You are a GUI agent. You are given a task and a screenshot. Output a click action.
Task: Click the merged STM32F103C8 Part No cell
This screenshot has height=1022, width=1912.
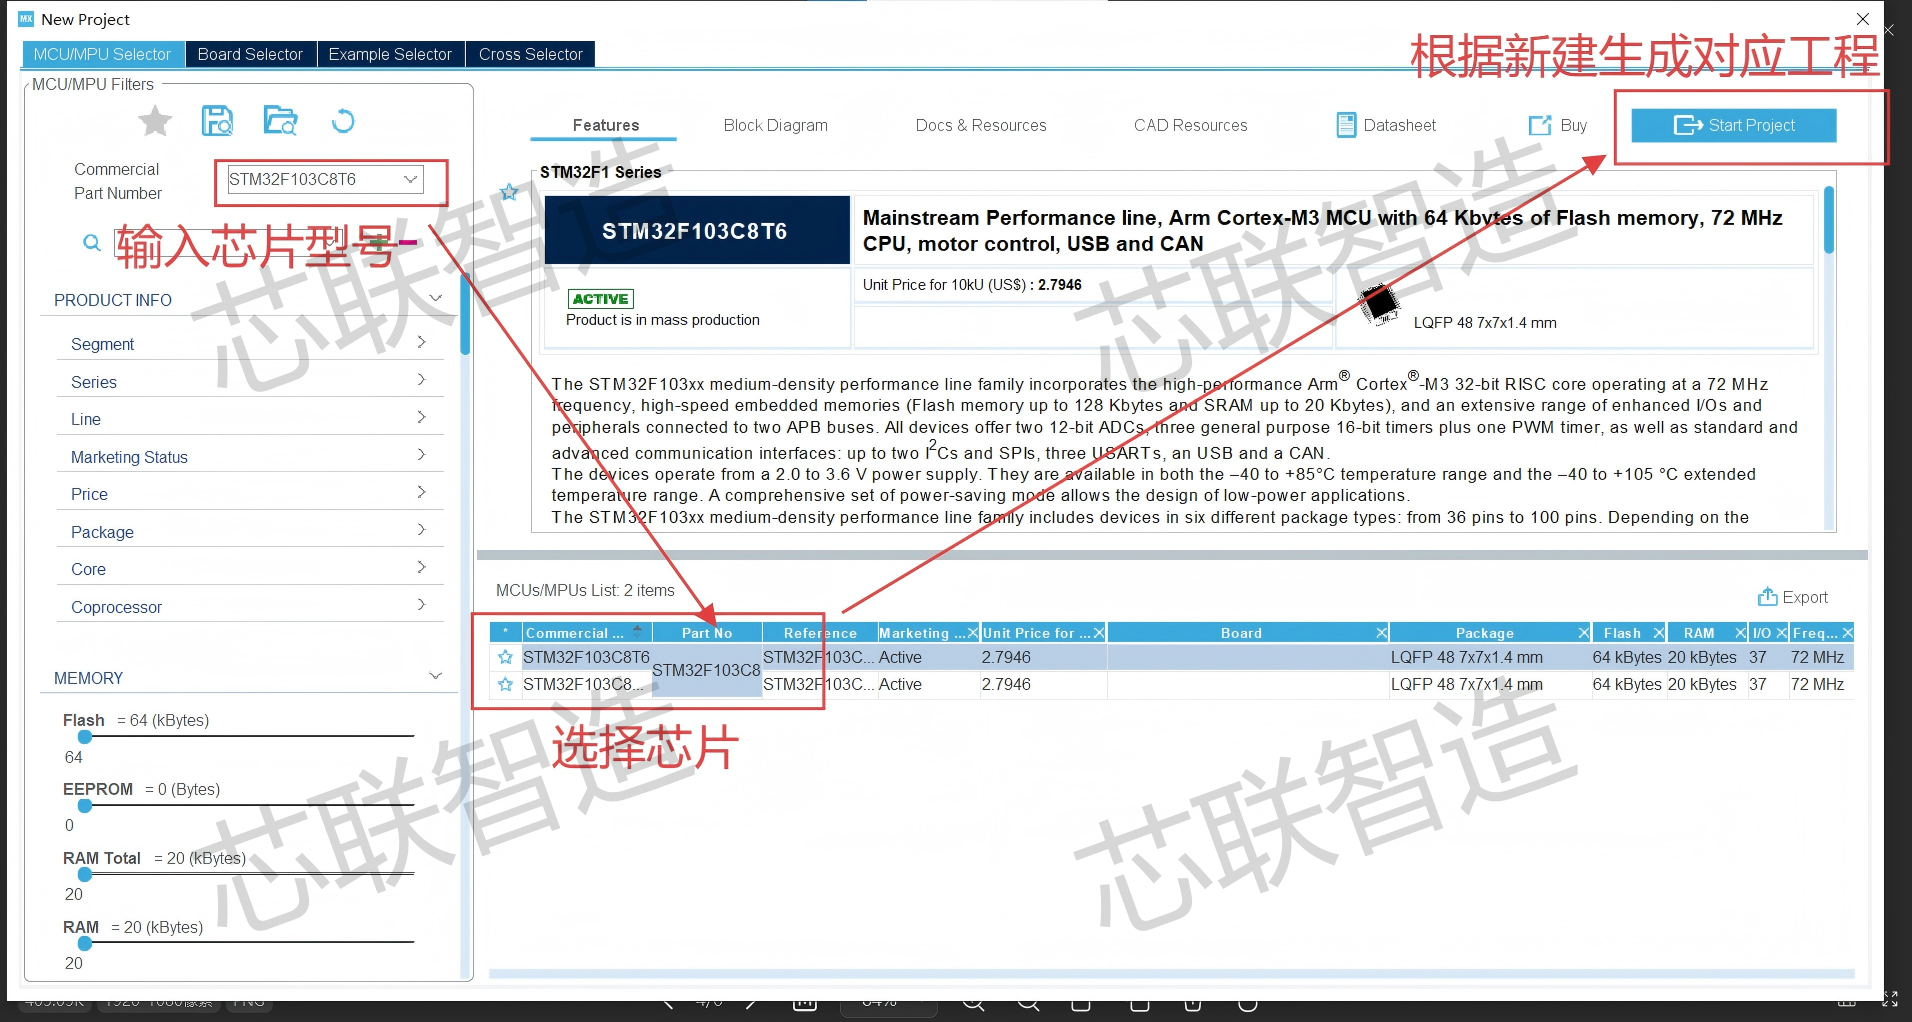706,670
